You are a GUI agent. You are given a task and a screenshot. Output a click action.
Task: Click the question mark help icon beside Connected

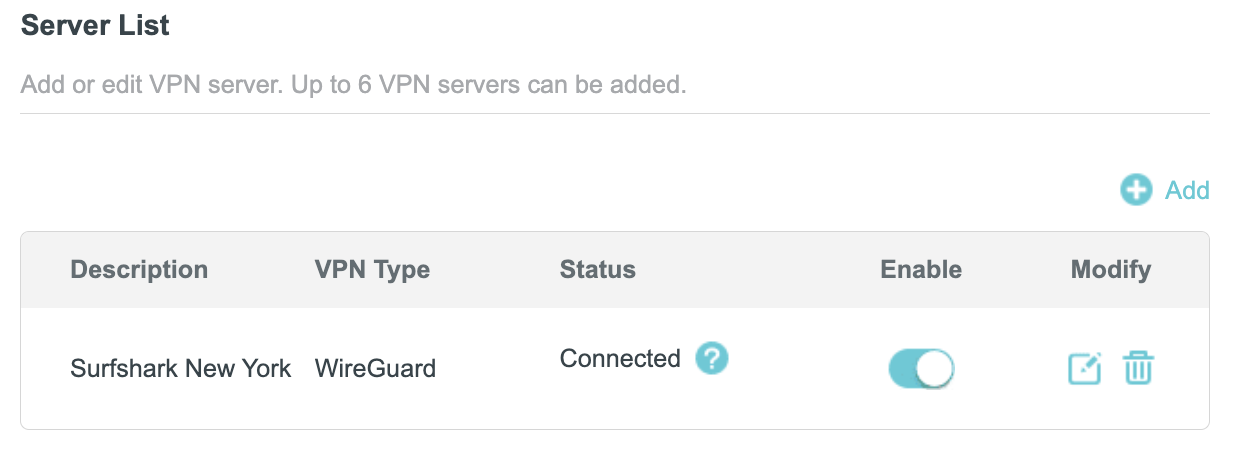click(712, 358)
